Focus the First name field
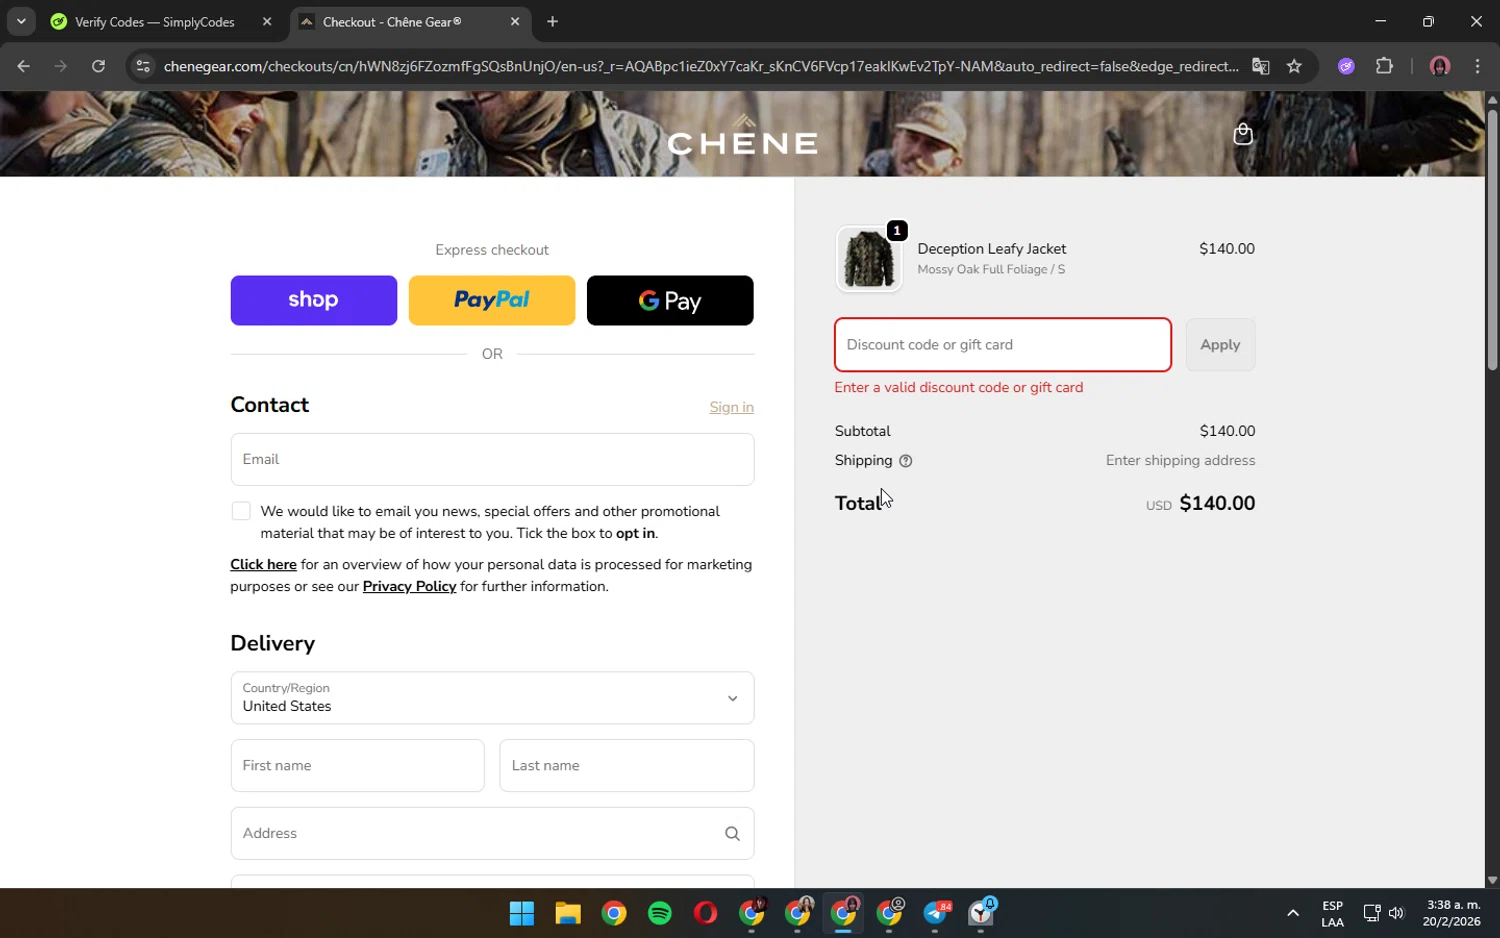1500x938 pixels. tap(357, 766)
